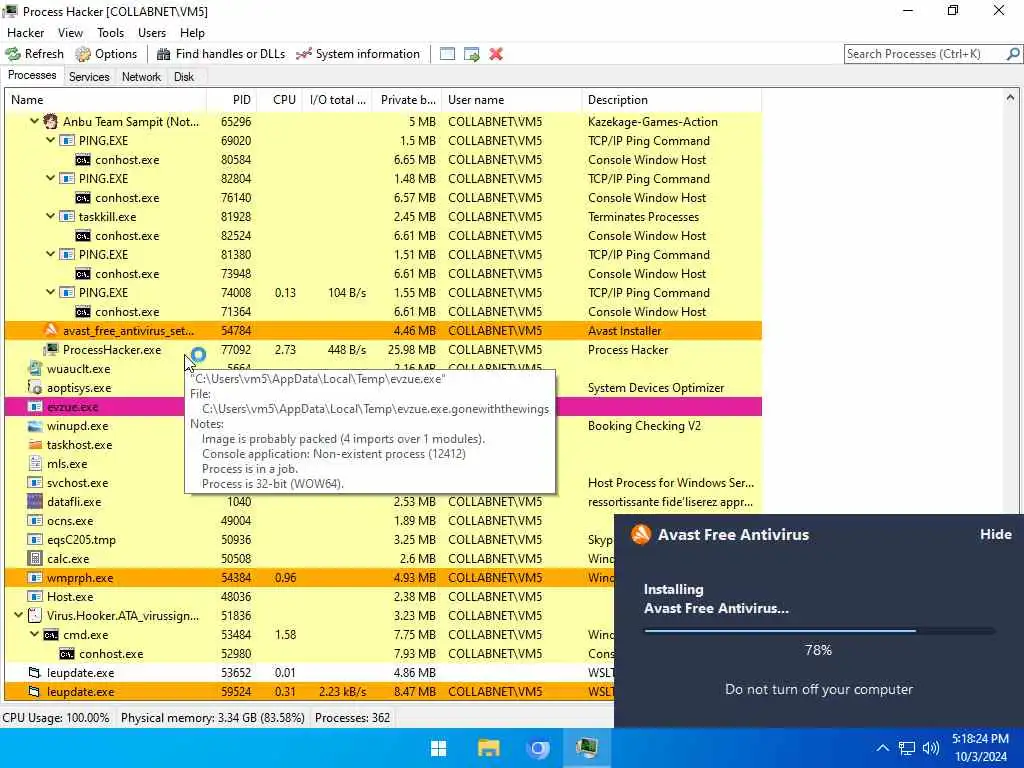Viewport: 1024px width, 768px height.
Task: Show hidden tray icons chevron
Action: pos(882,748)
